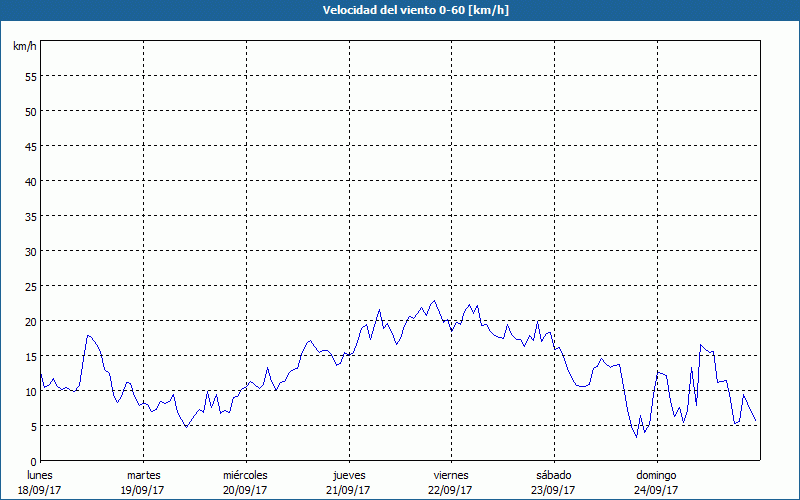Click the 'martes' day label
800x500 pixels.
click(143, 475)
